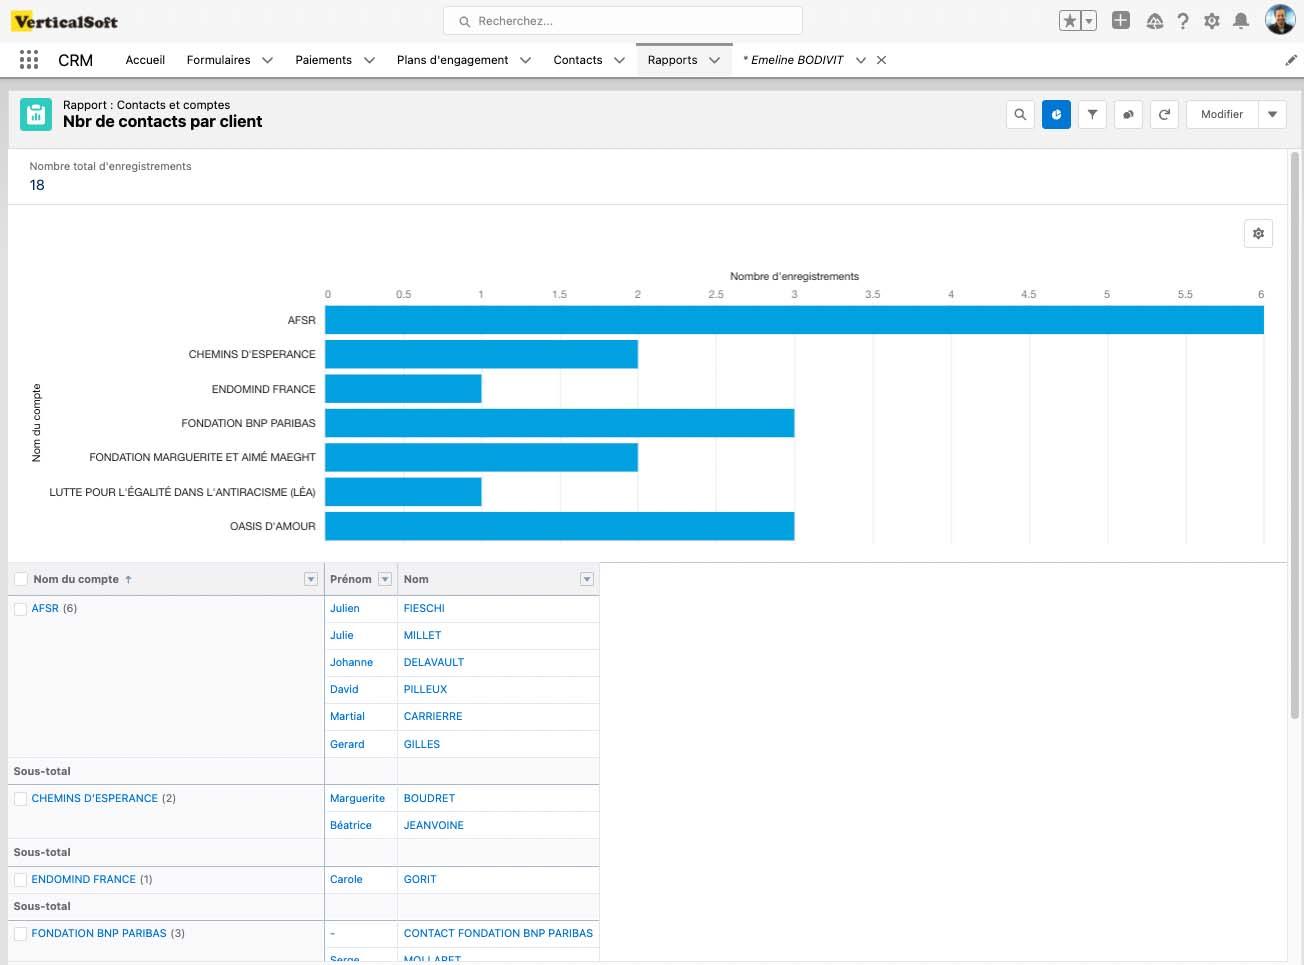Switch to the Emeline BODIVIT tab

click(794, 60)
